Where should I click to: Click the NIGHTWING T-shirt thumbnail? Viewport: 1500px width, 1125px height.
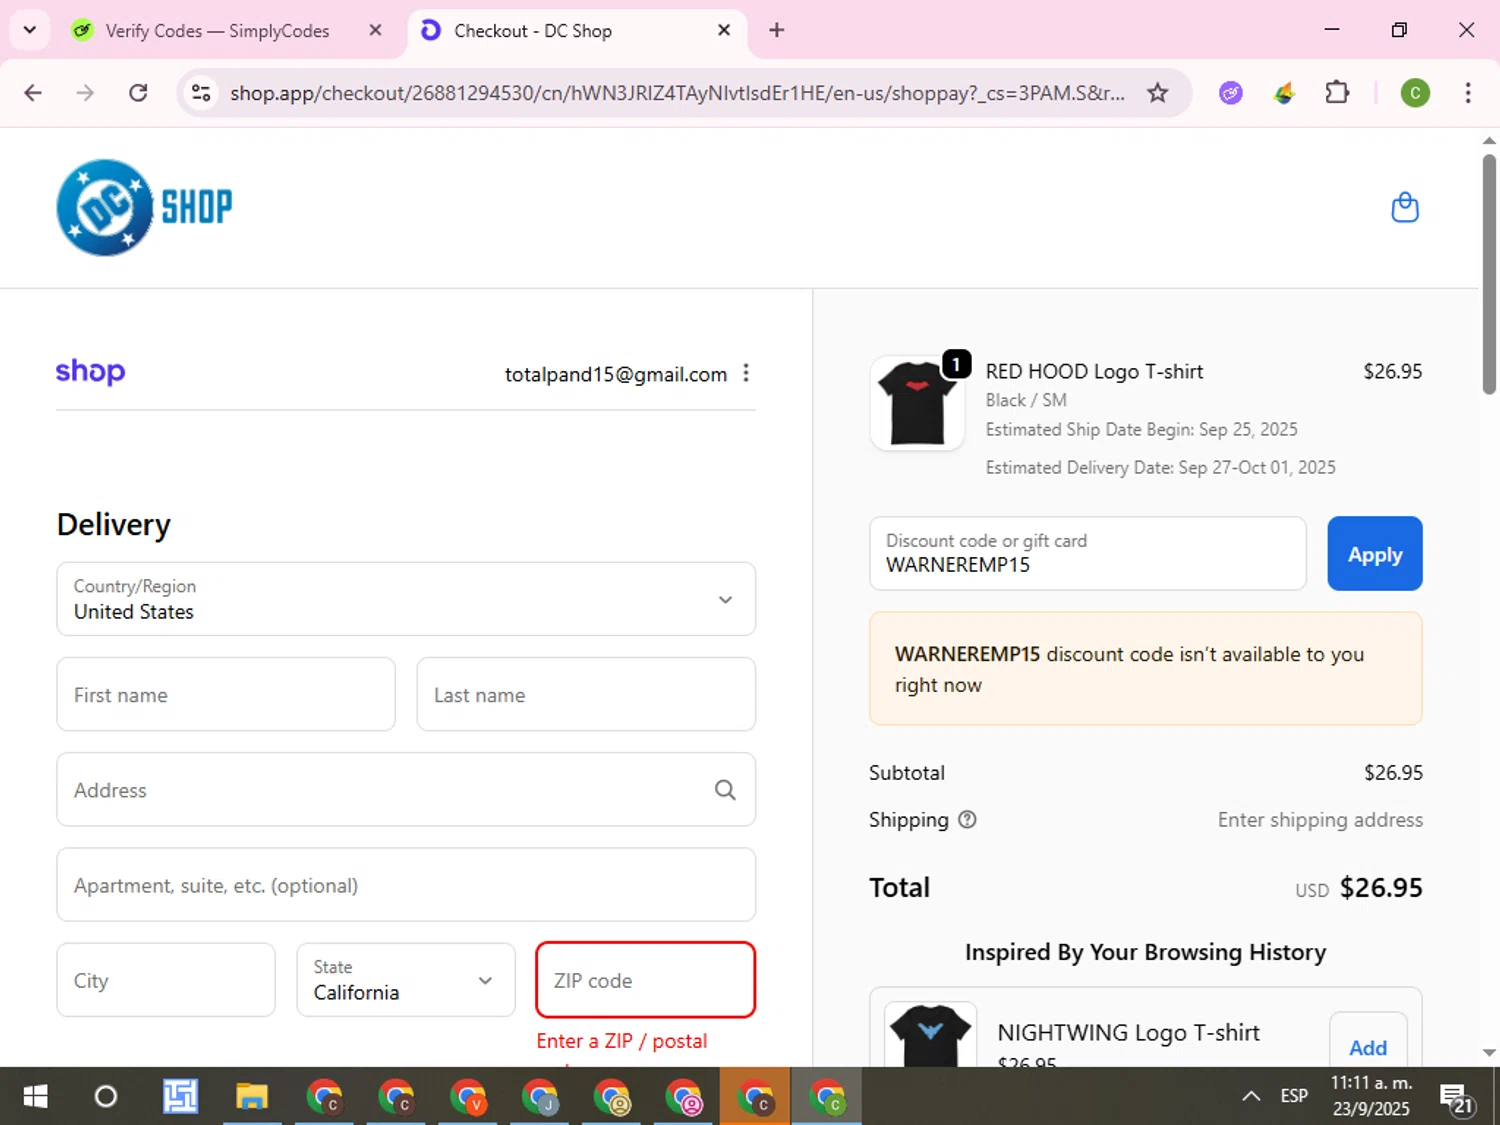(931, 1035)
